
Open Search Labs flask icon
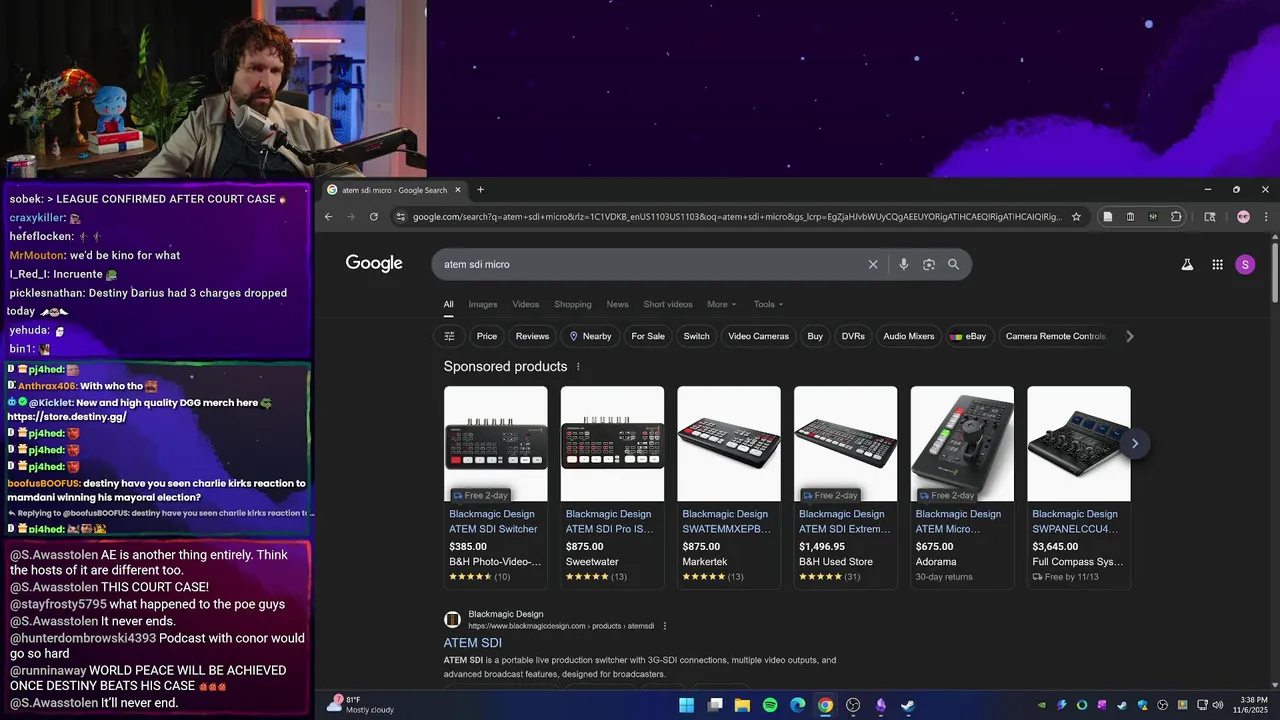[x=1187, y=264]
